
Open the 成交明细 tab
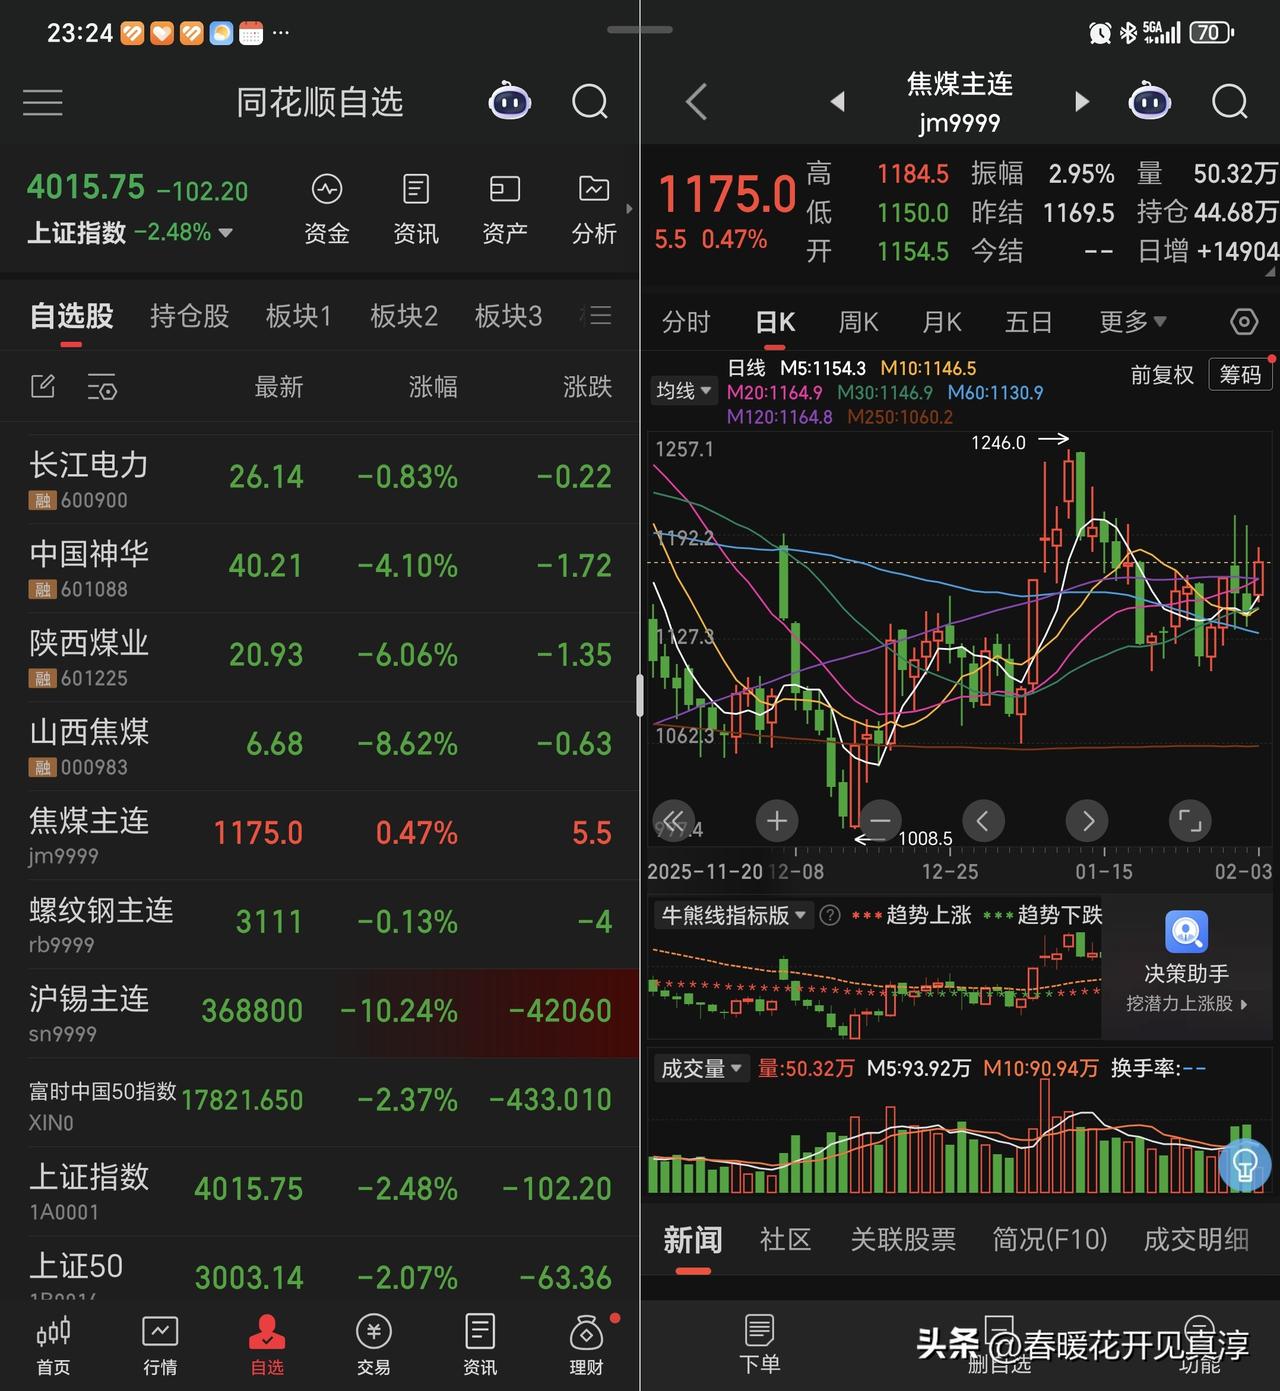click(1196, 1240)
